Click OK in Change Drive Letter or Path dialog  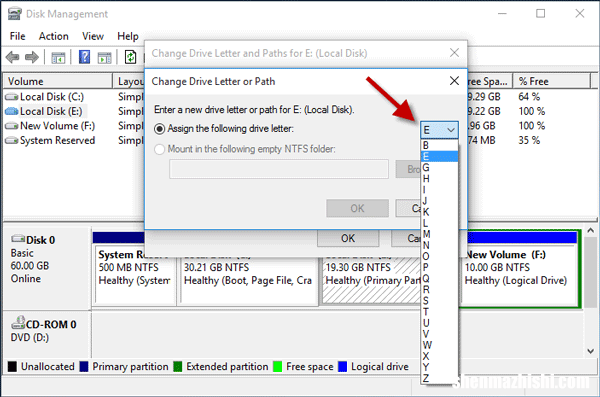click(357, 208)
